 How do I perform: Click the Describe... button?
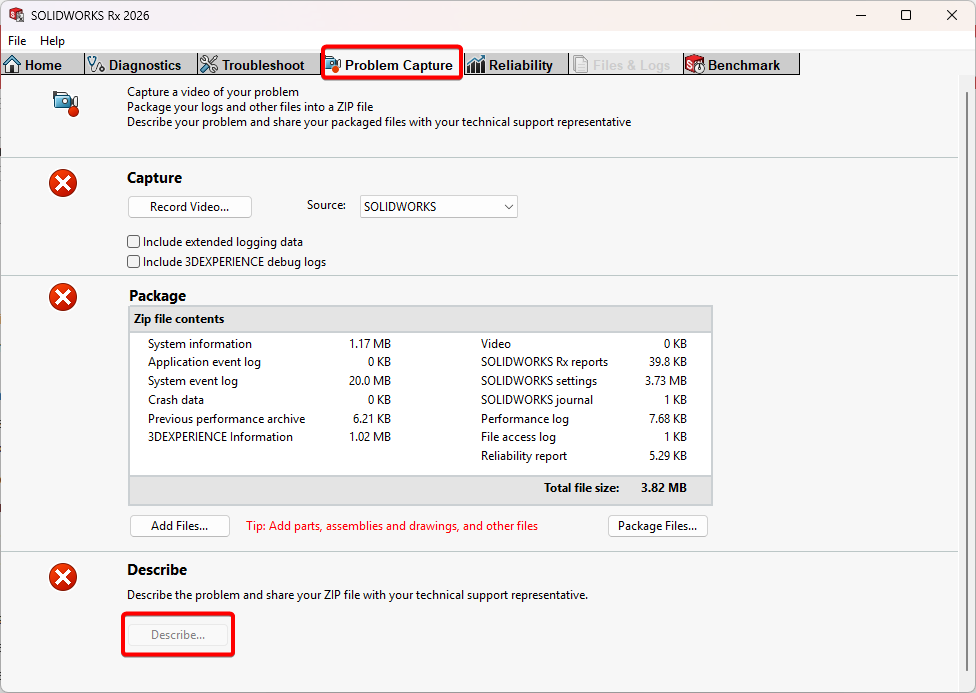click(x=178, y=635)
